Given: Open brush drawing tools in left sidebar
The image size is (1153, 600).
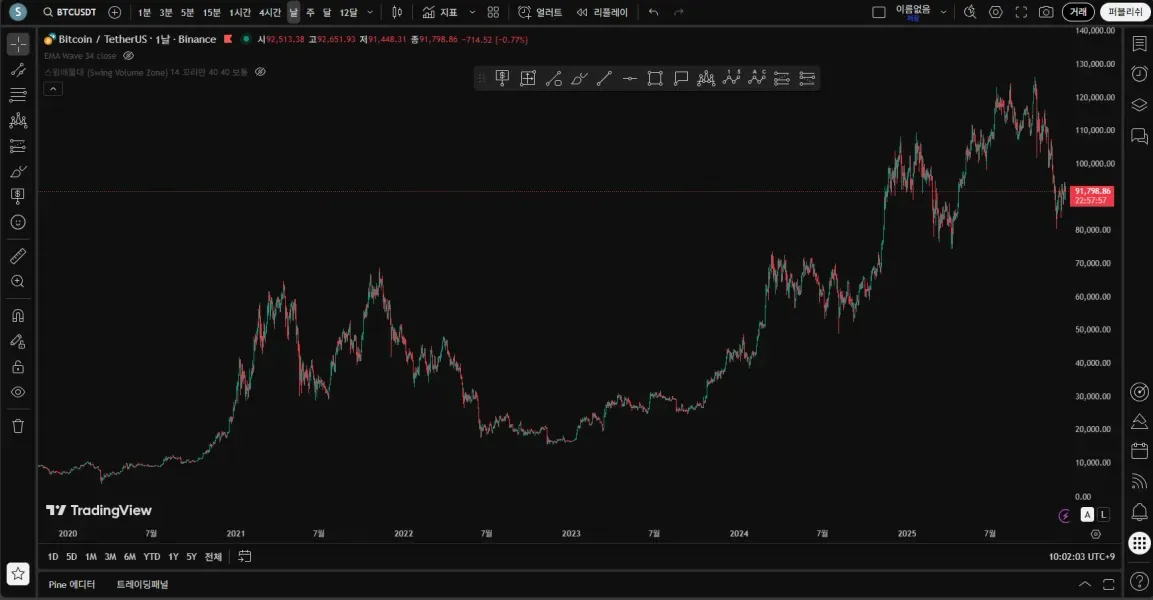Looking at the screenshot, I should (18, 171).
